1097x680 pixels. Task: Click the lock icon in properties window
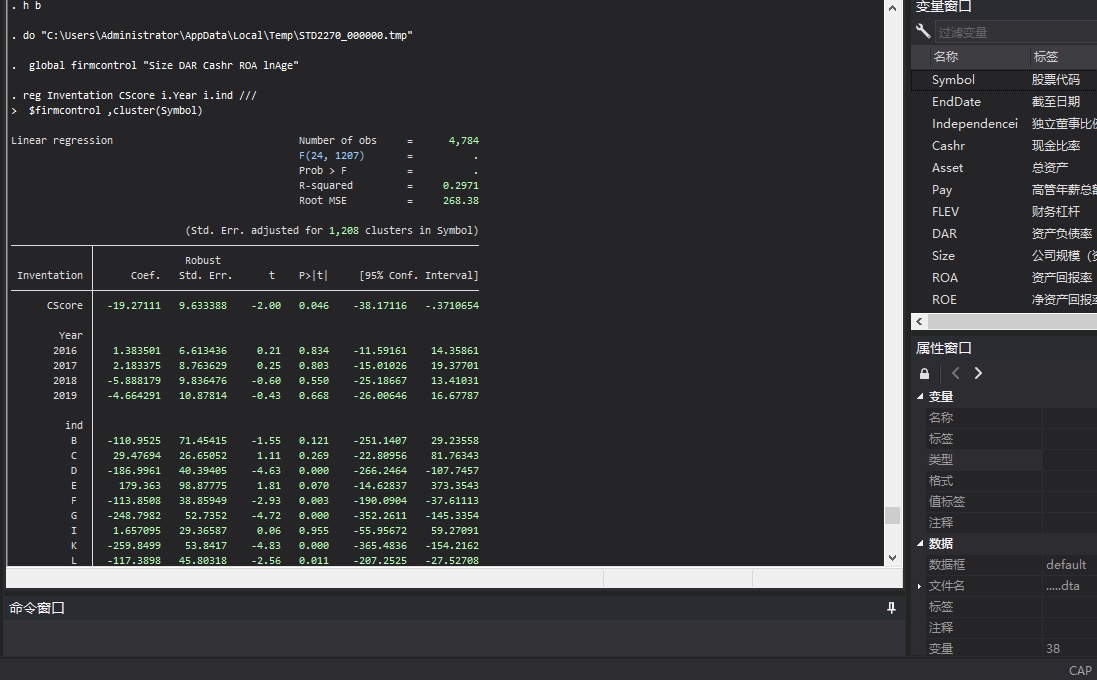[x=924, y=374]
